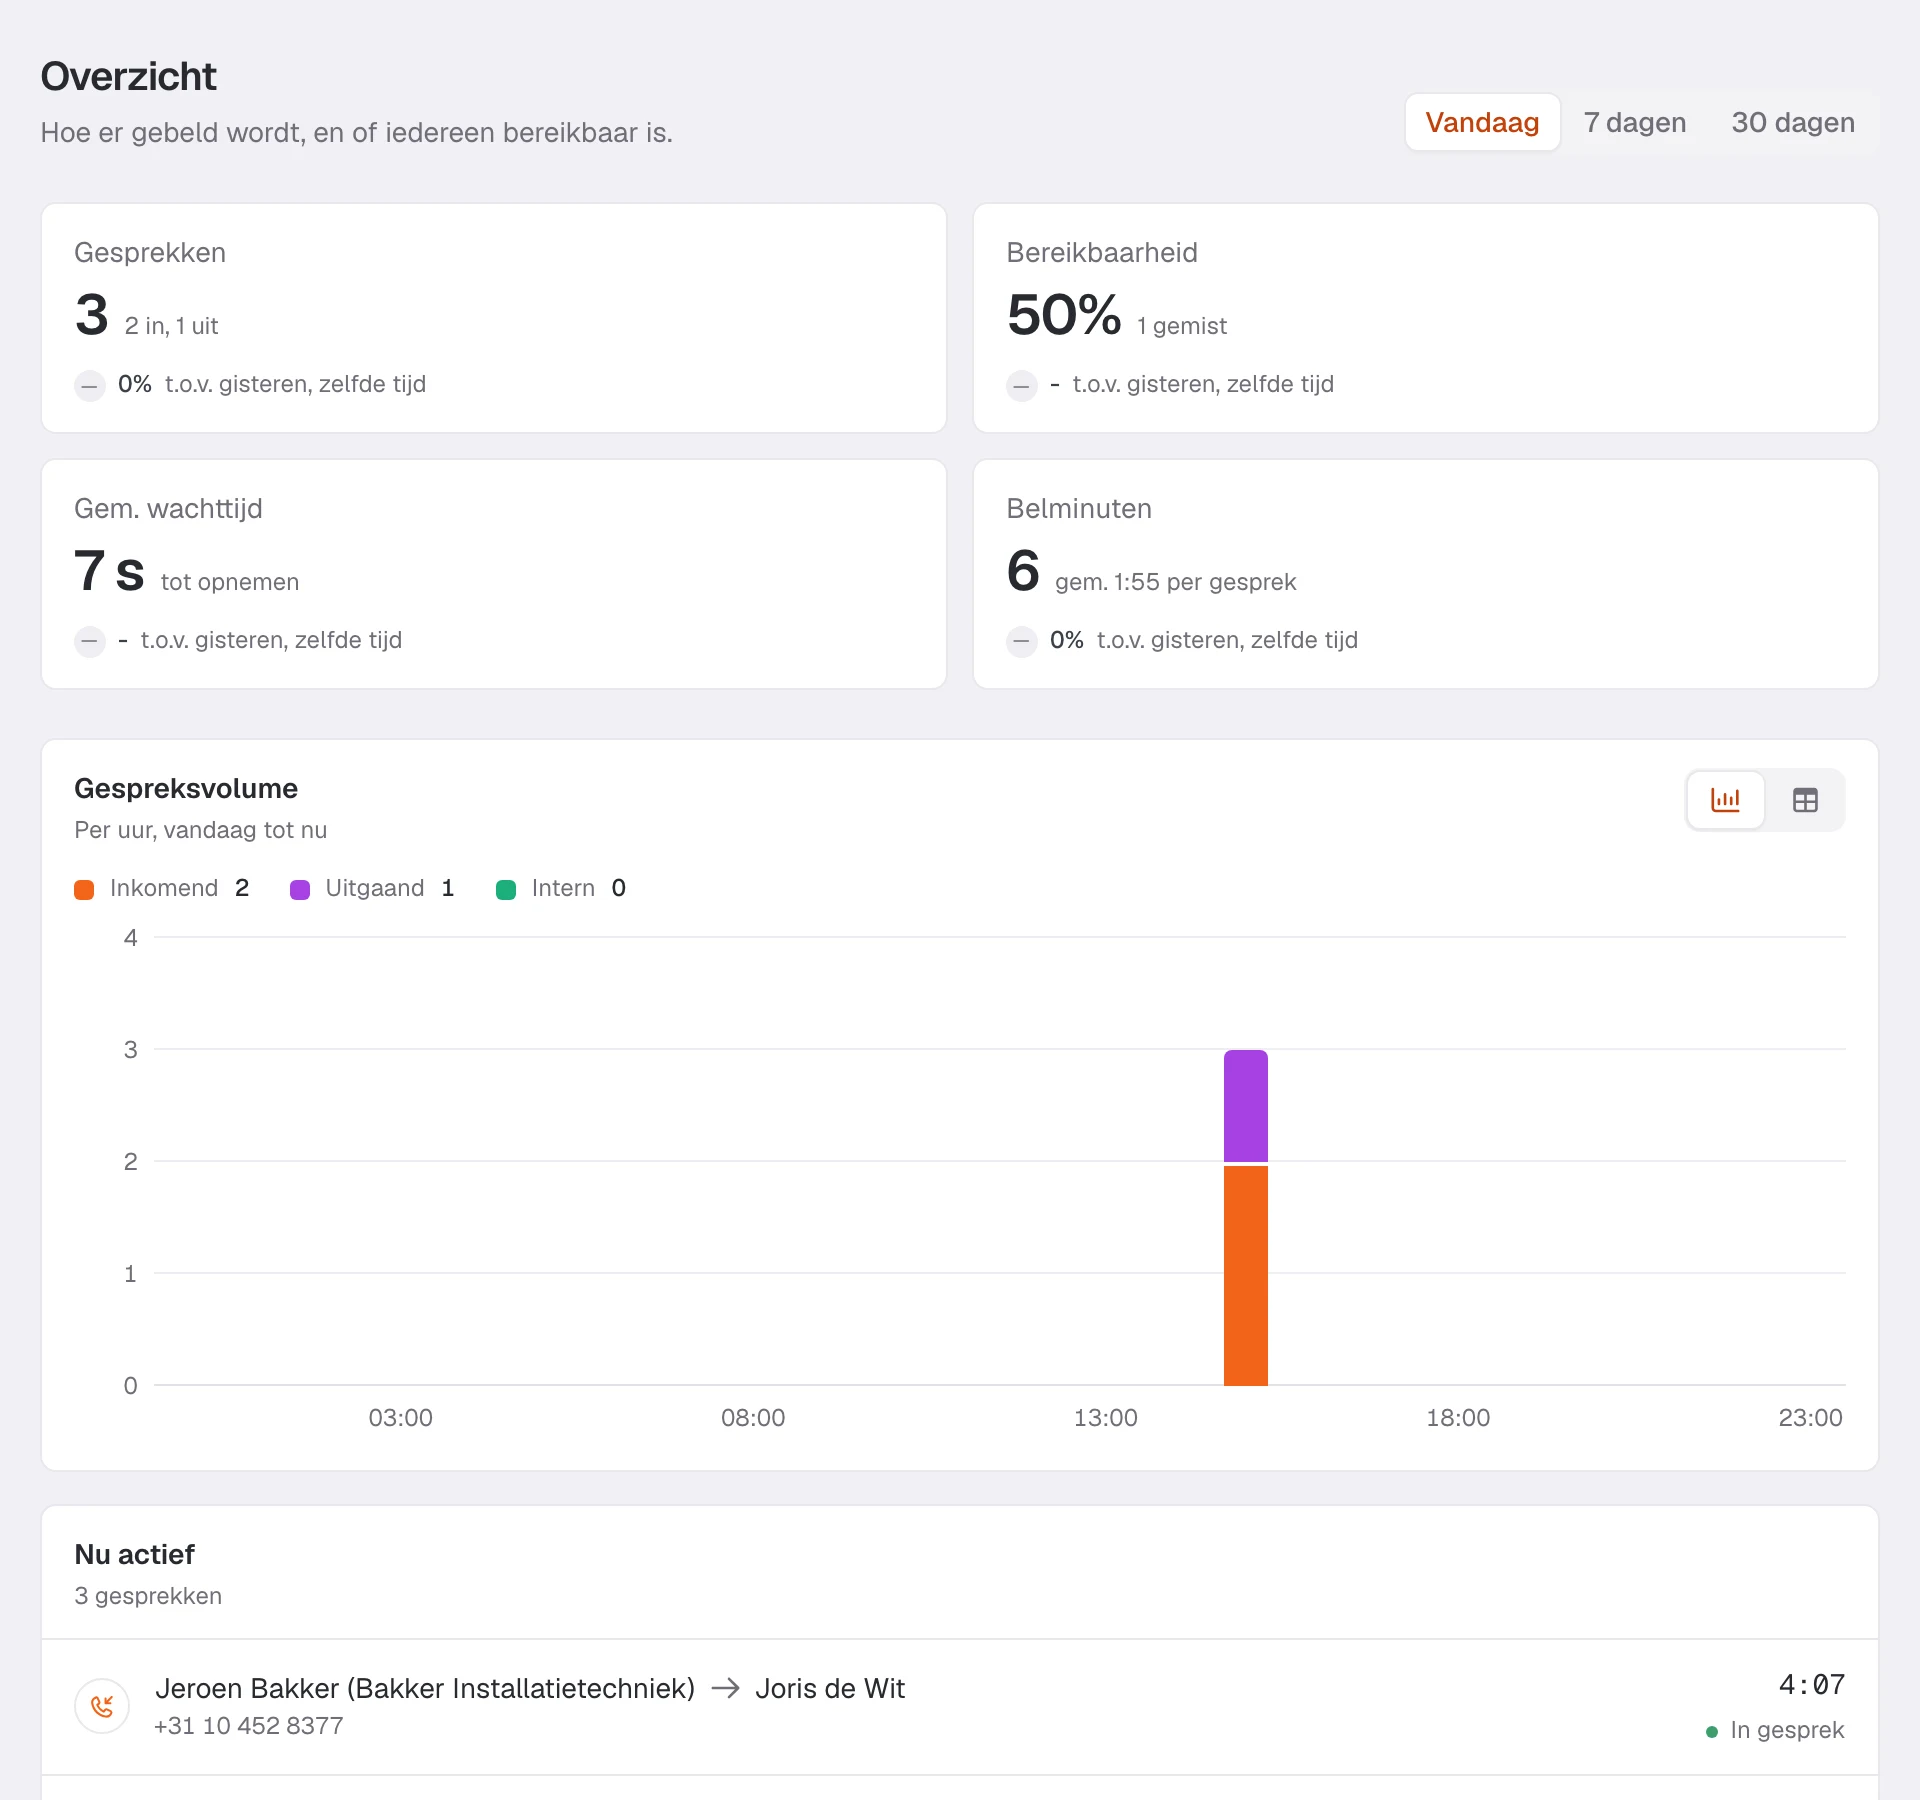Screen dimensions: 1920x1800
Task: Toggle the purple Uitgaand legend swatch
Action: point(300,889)
